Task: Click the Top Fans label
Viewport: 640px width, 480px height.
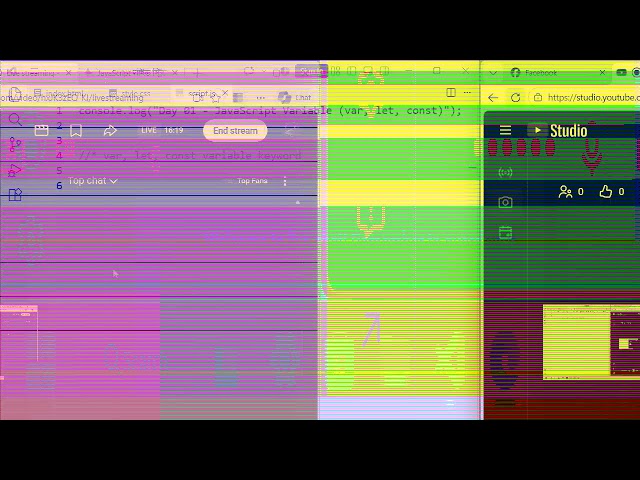Action: [252, 181]
